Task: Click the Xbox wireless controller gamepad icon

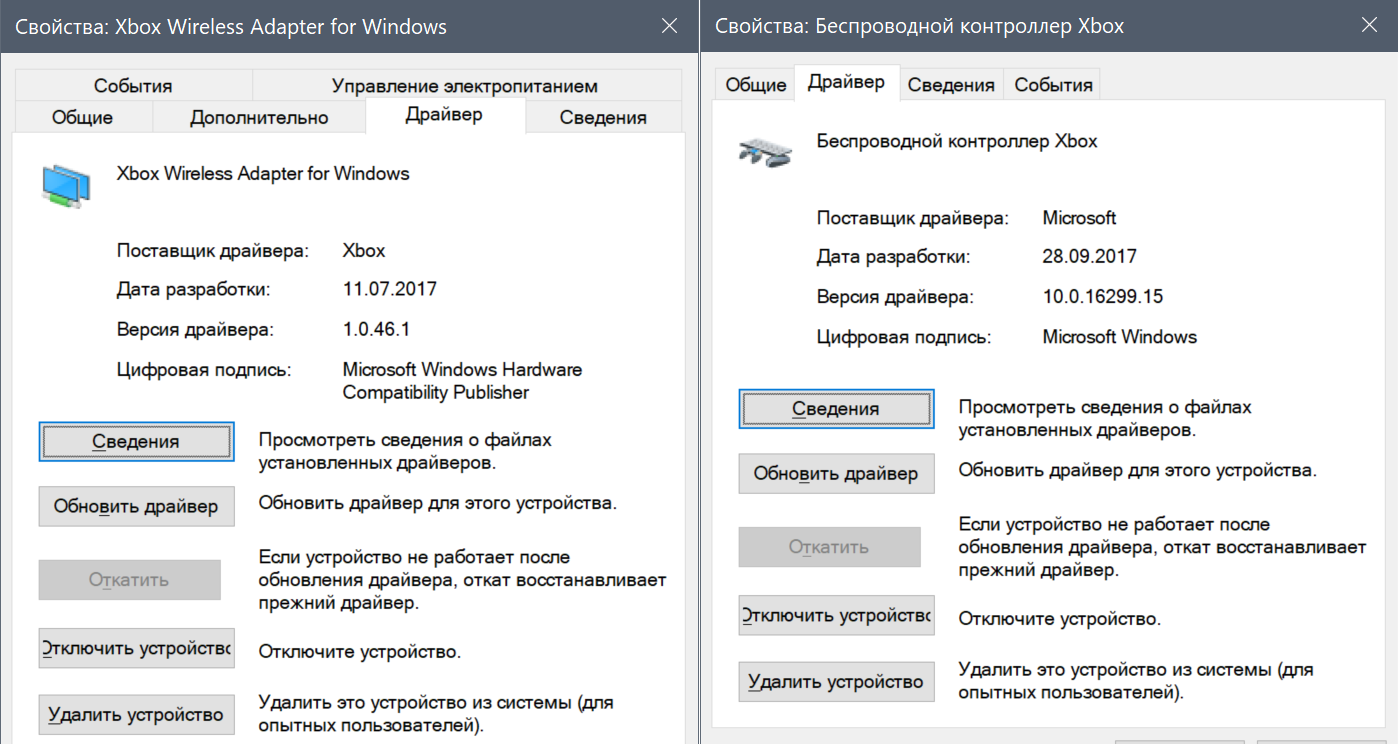Action: coord(765,151)
